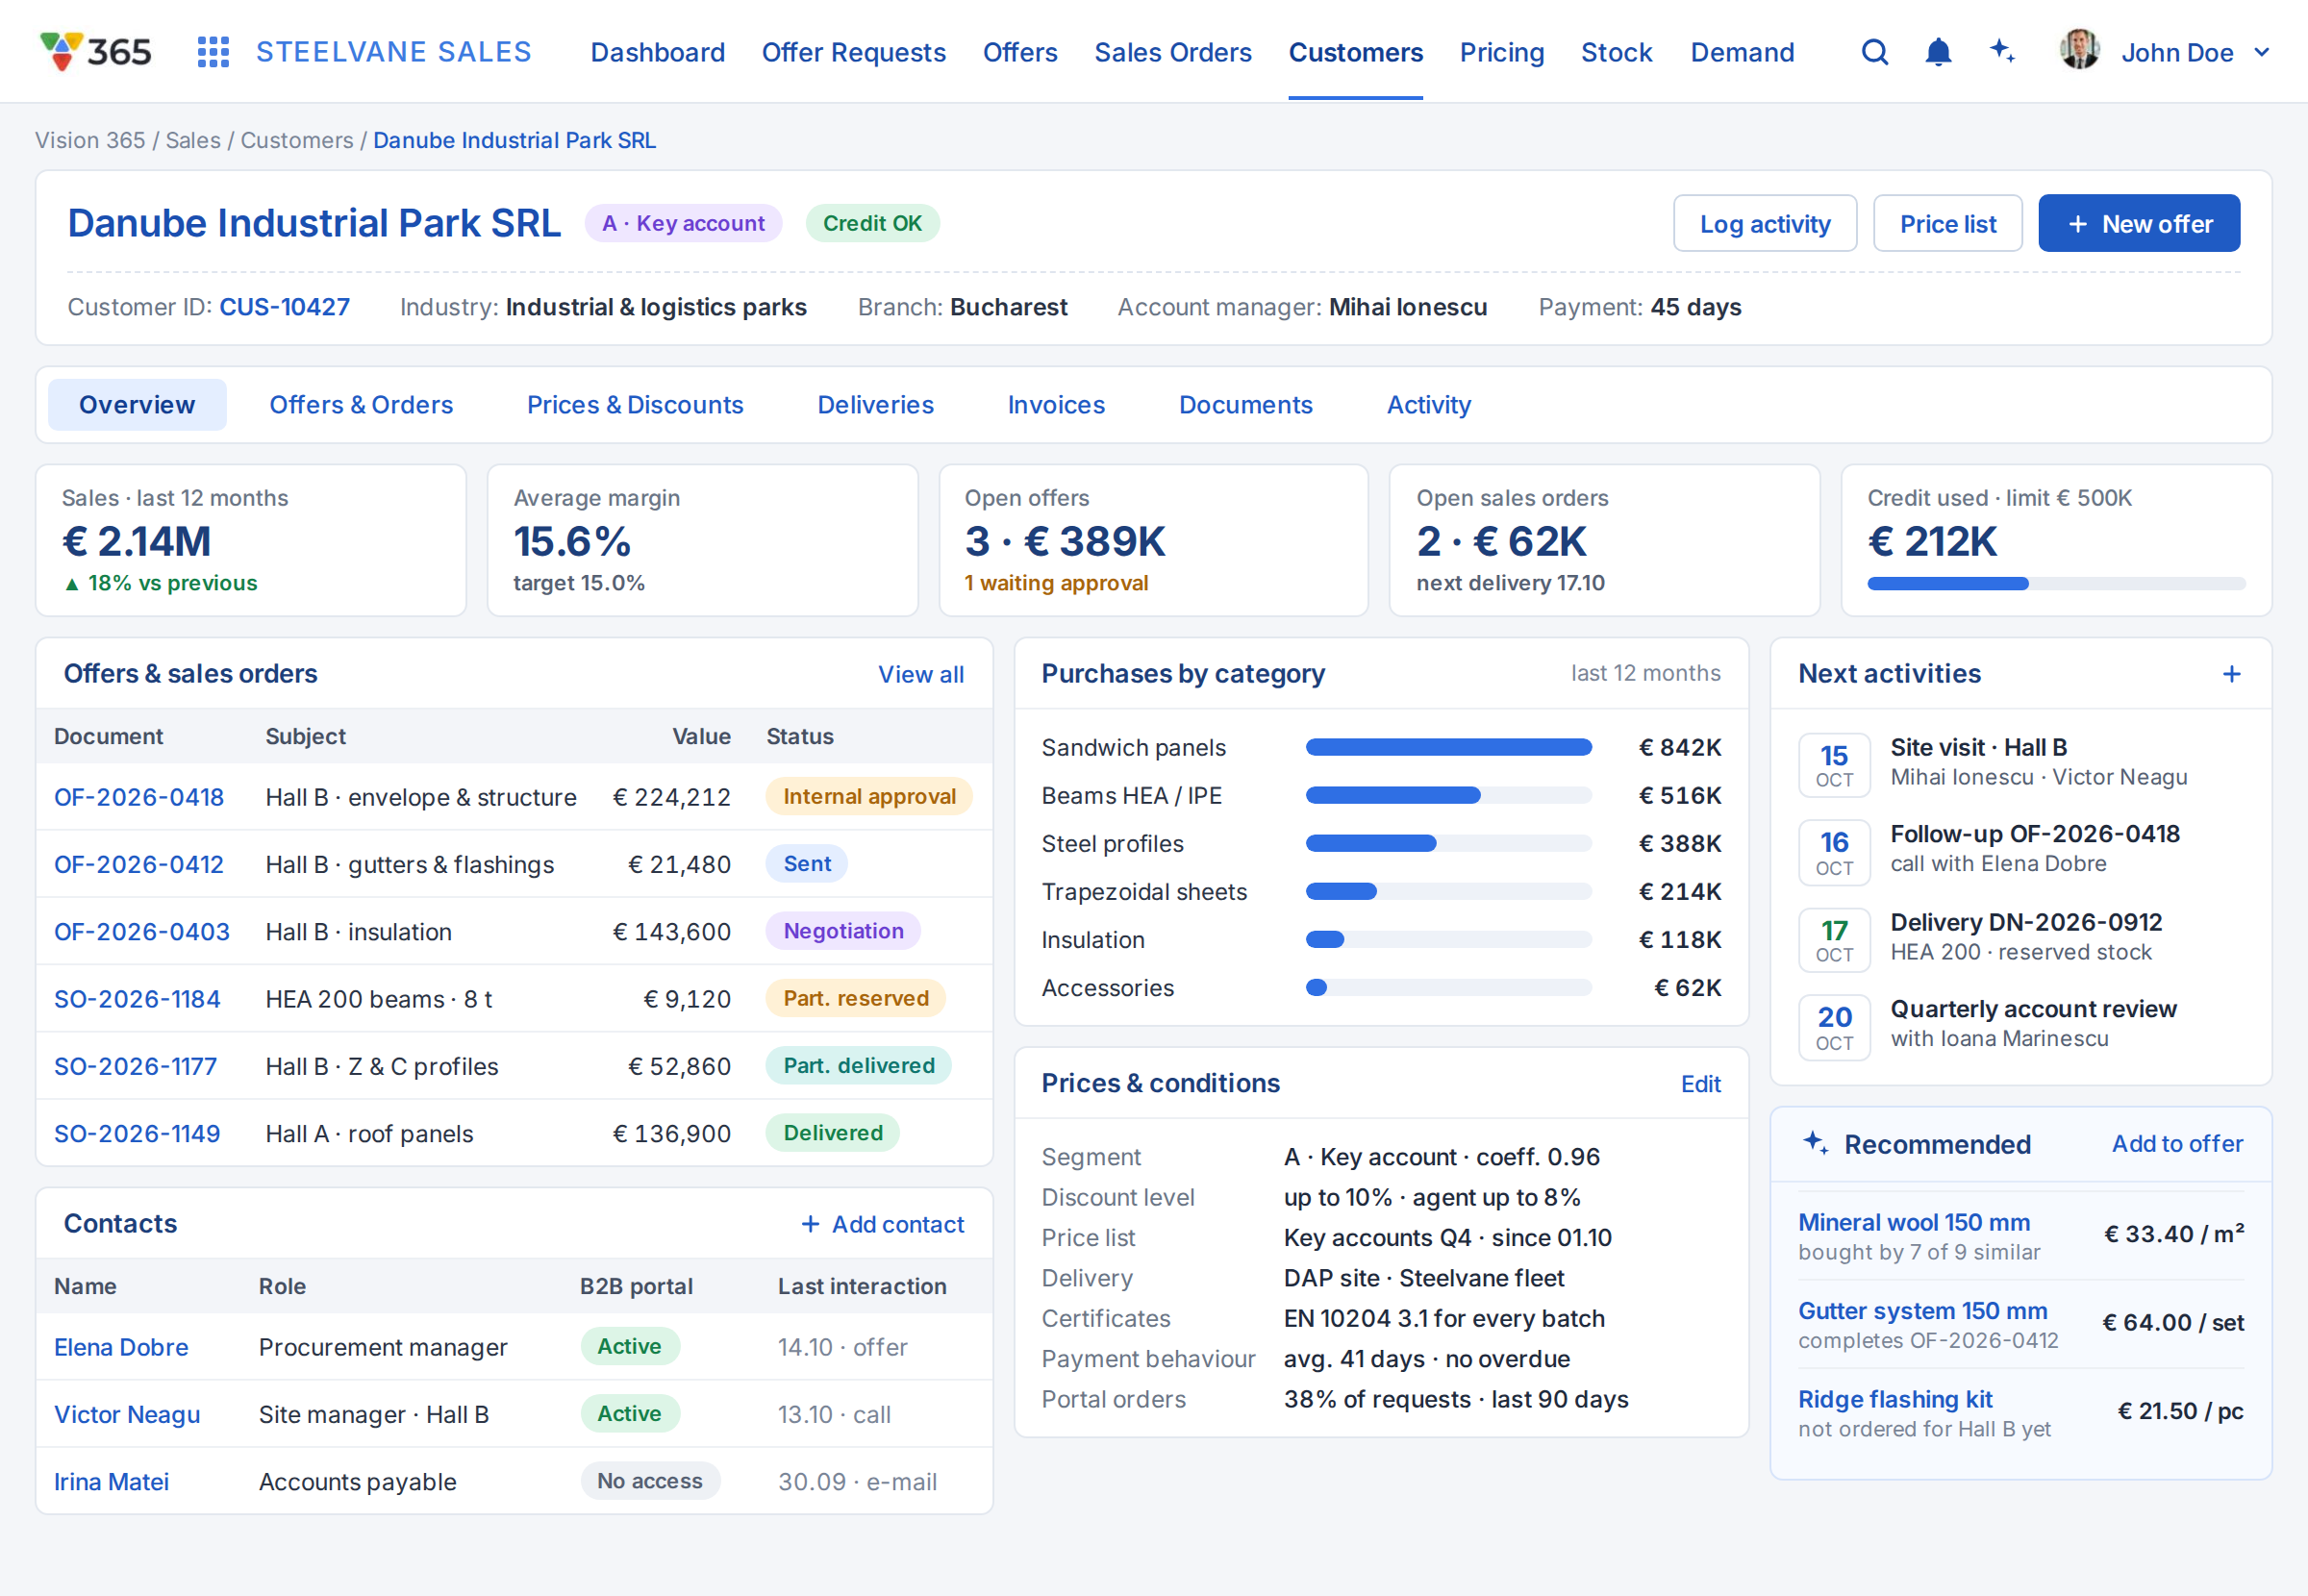Click the Log activity button
Image resolution: width=2308 pixels, height=1596 pixels.
[1764, 224]
